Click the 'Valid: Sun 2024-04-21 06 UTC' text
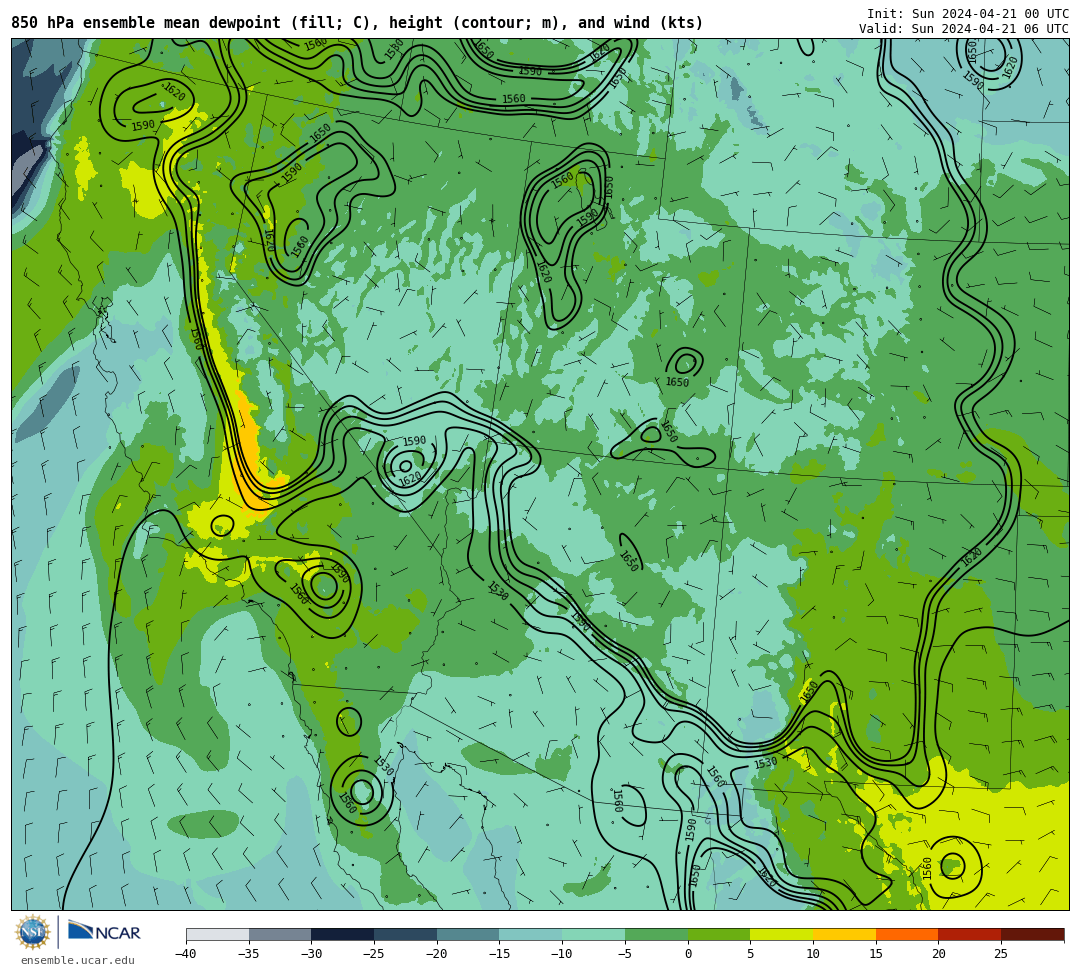This screenshot has height=973, width=1080. point(964,29)
